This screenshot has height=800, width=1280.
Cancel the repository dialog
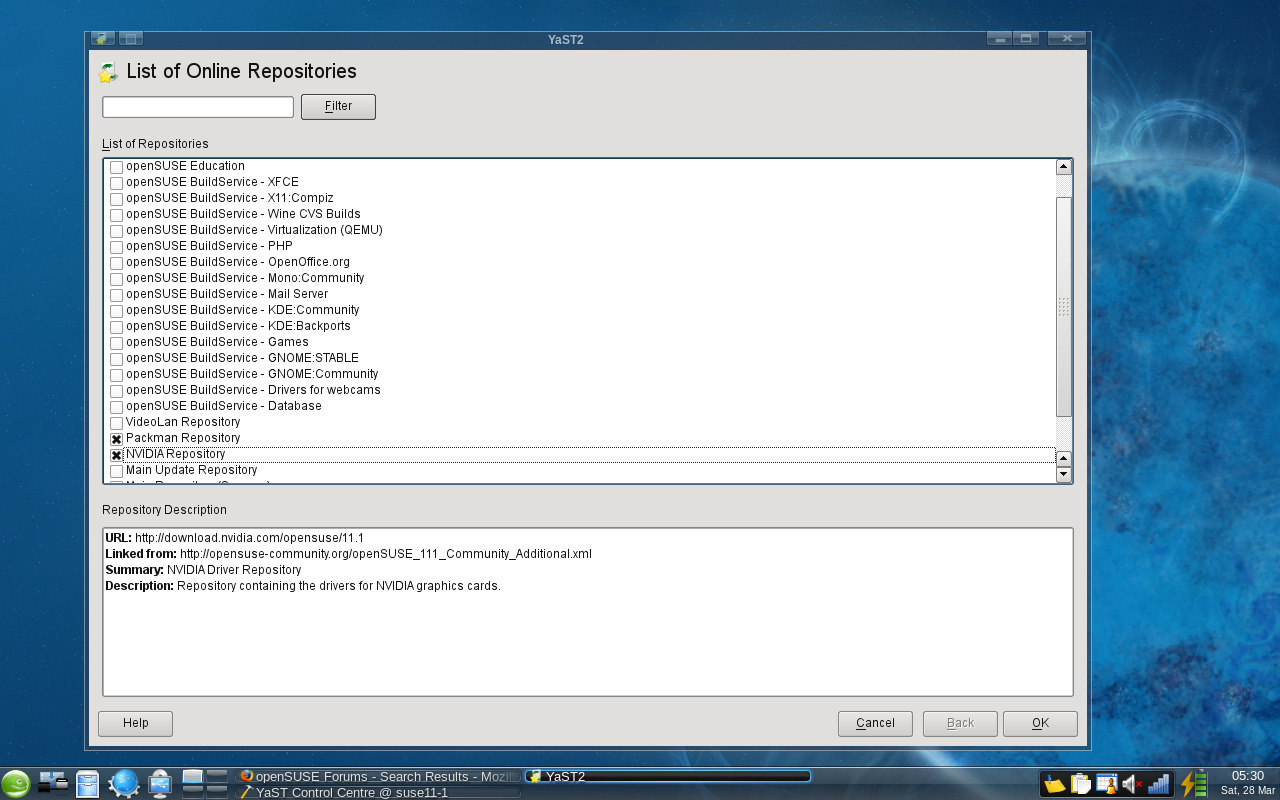[x=875, y=724]
